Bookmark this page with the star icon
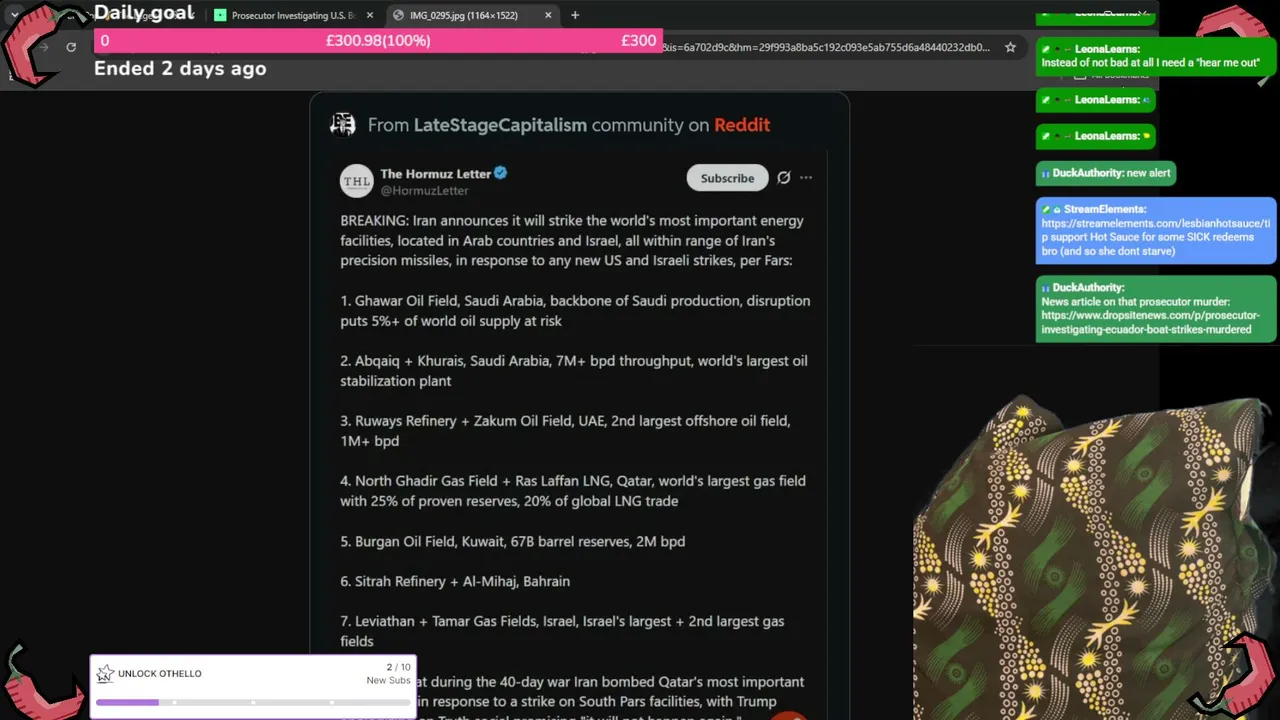The width and height of the screenshot is (1280, 720). [1010, 47]
